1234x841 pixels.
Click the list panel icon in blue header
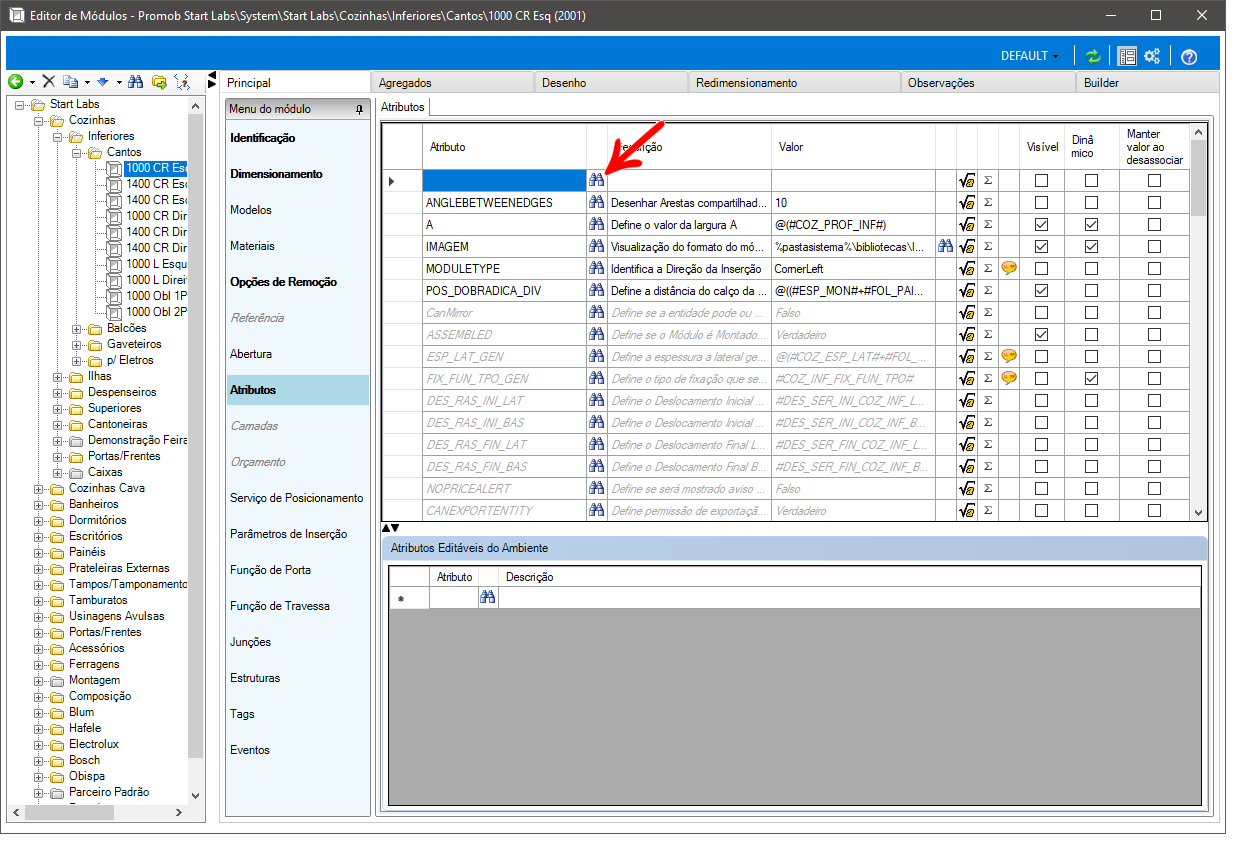pyautogui.click(x=1127, y=56)
